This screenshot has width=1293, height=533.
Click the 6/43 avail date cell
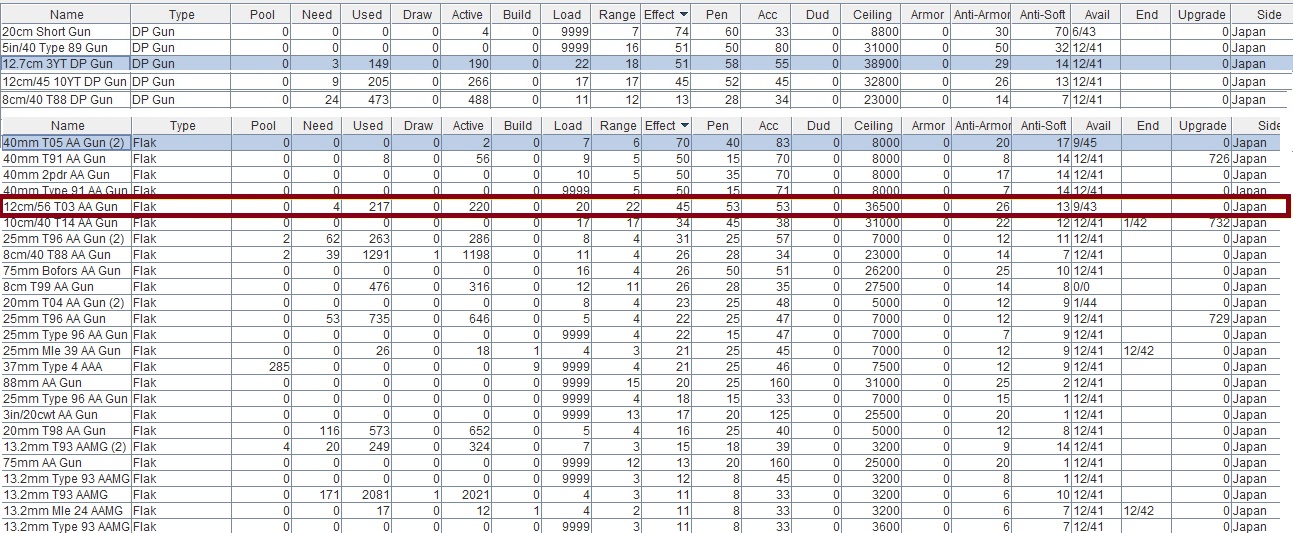point(1098,32)
